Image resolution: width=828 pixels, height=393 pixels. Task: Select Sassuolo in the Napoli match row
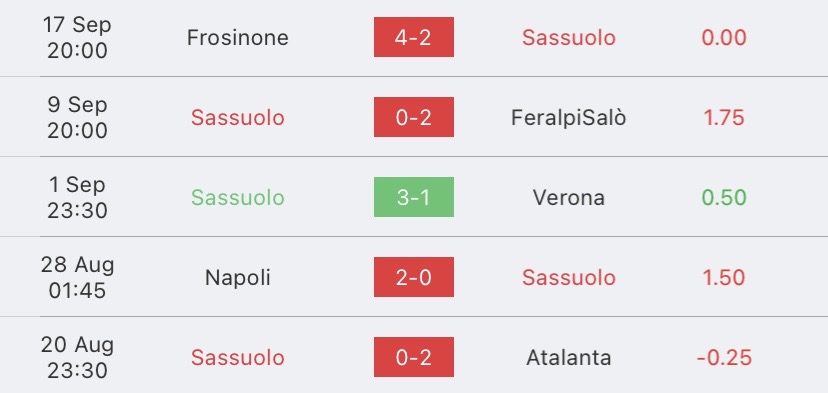(x=569, y=277)
